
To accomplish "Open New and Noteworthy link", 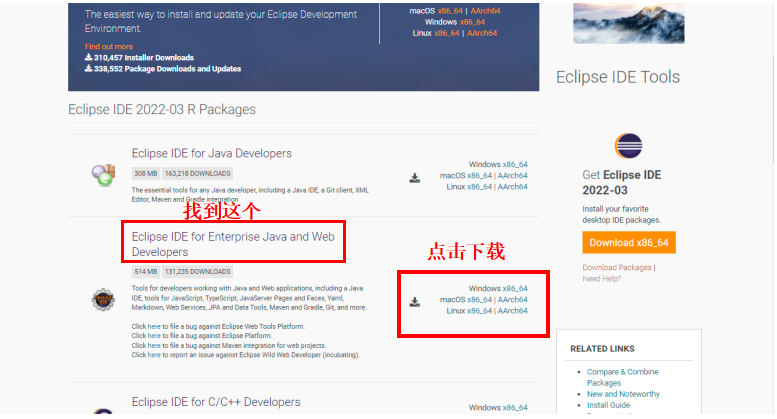I will [x=623, y=394].
